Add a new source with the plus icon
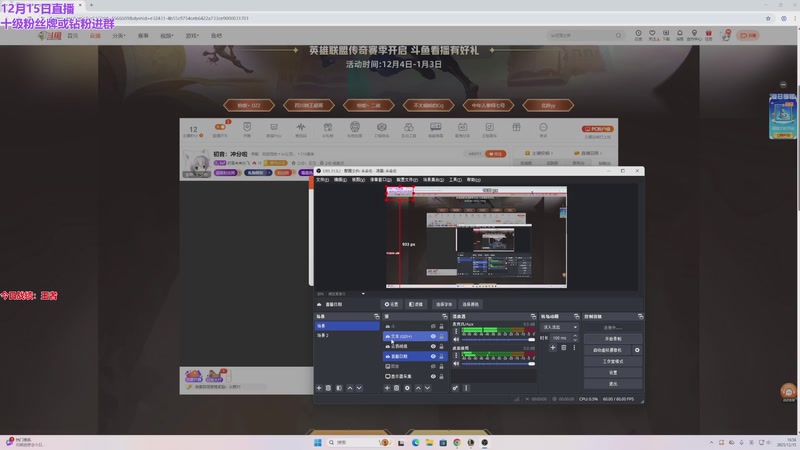This screenshot has height=450, width=800. coord(387,388)
